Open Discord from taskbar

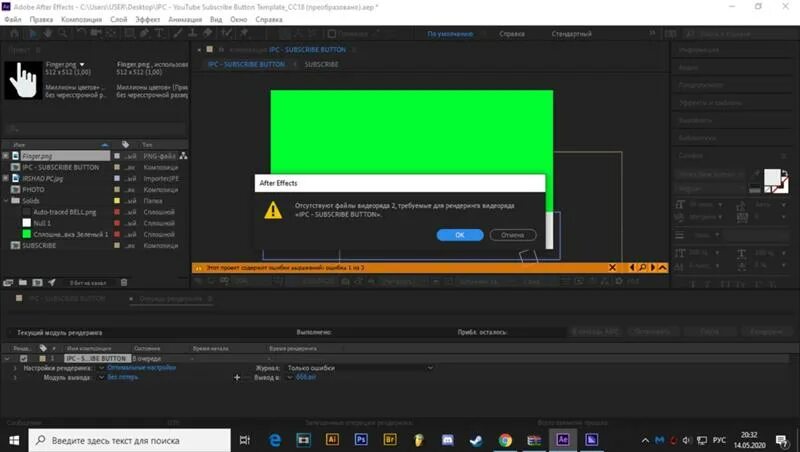pos(447,440)
